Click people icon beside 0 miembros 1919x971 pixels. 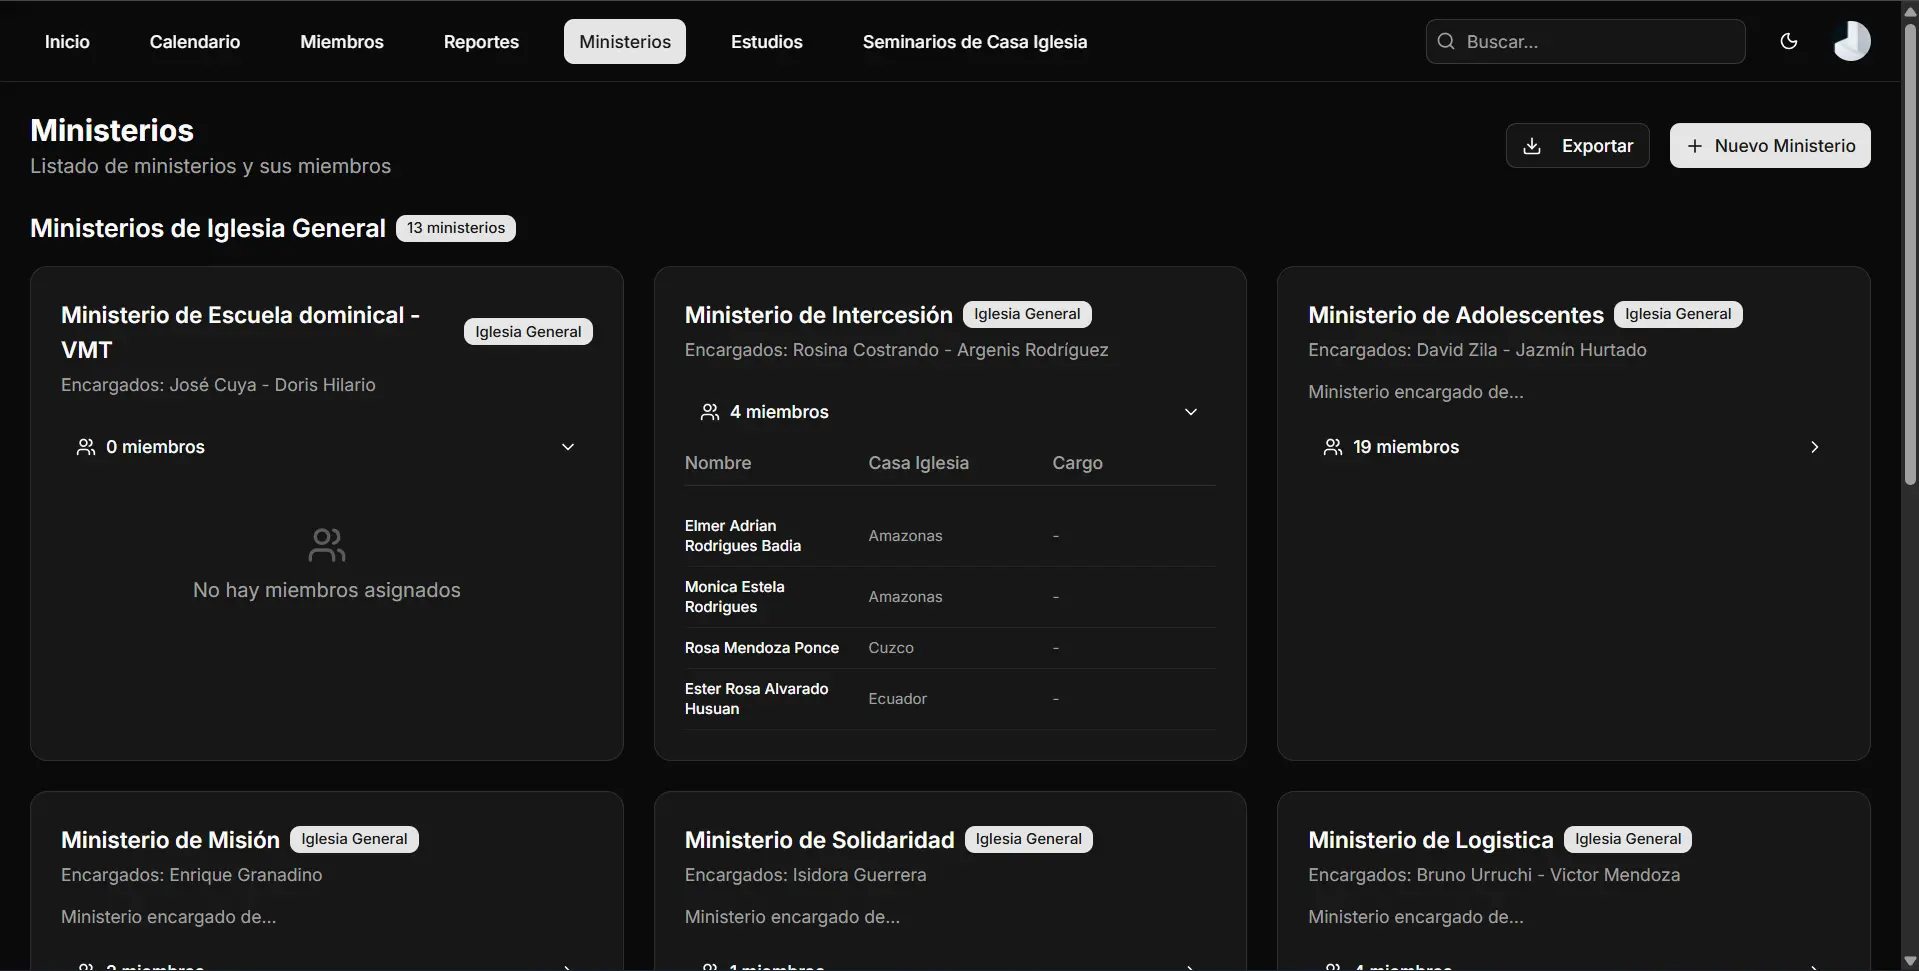[86, 447]
